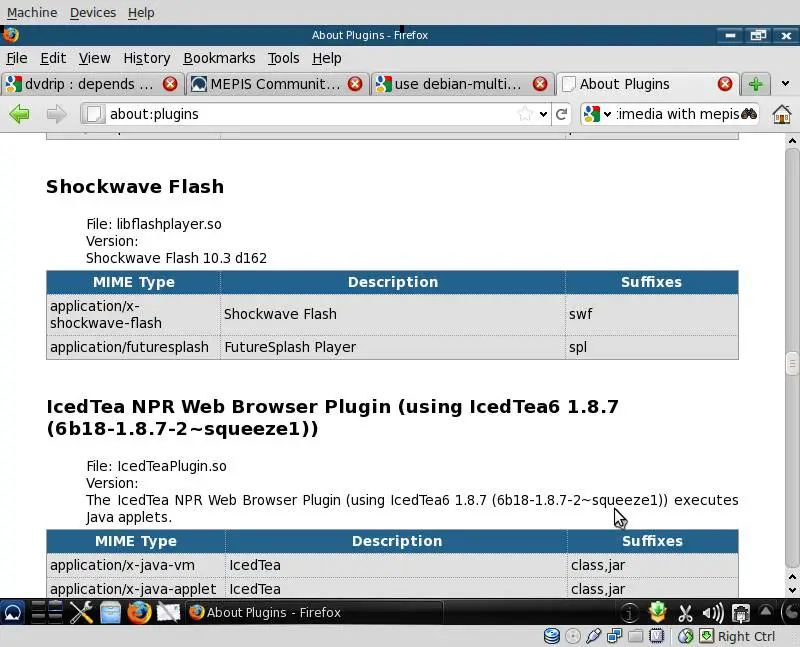
Task: Open the virtual desktop pager in taskbar
Action: click(47, 612)
